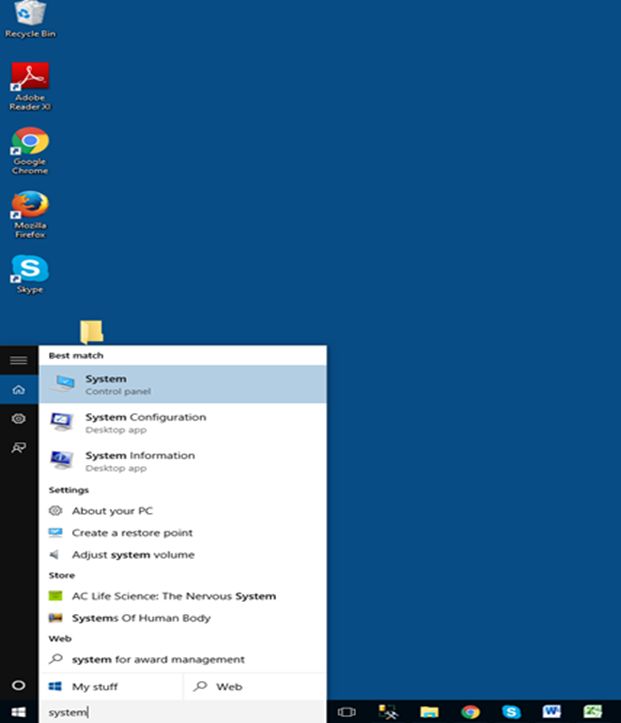
Task: Click the 'Web' section header text
Action: point(60,639)
